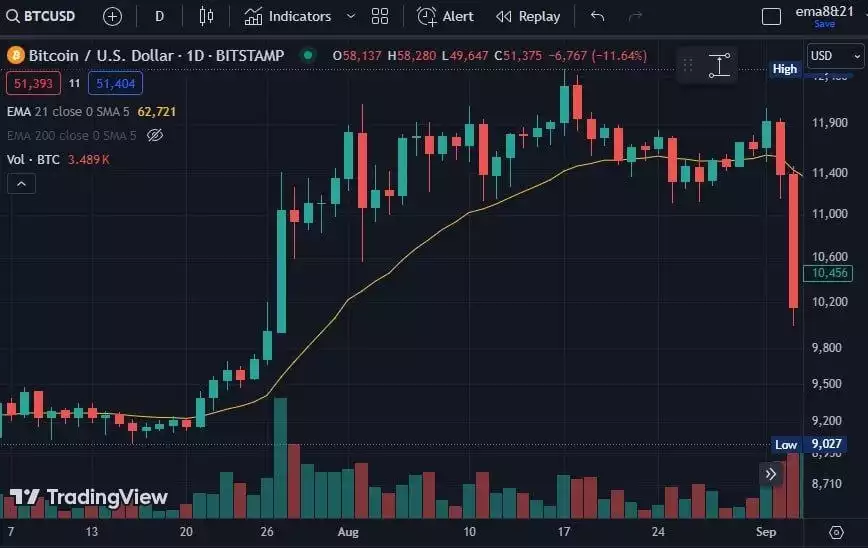Expand the arrow next to Indicators
Screen dimensions: 868x548
(x=350, y=16)
